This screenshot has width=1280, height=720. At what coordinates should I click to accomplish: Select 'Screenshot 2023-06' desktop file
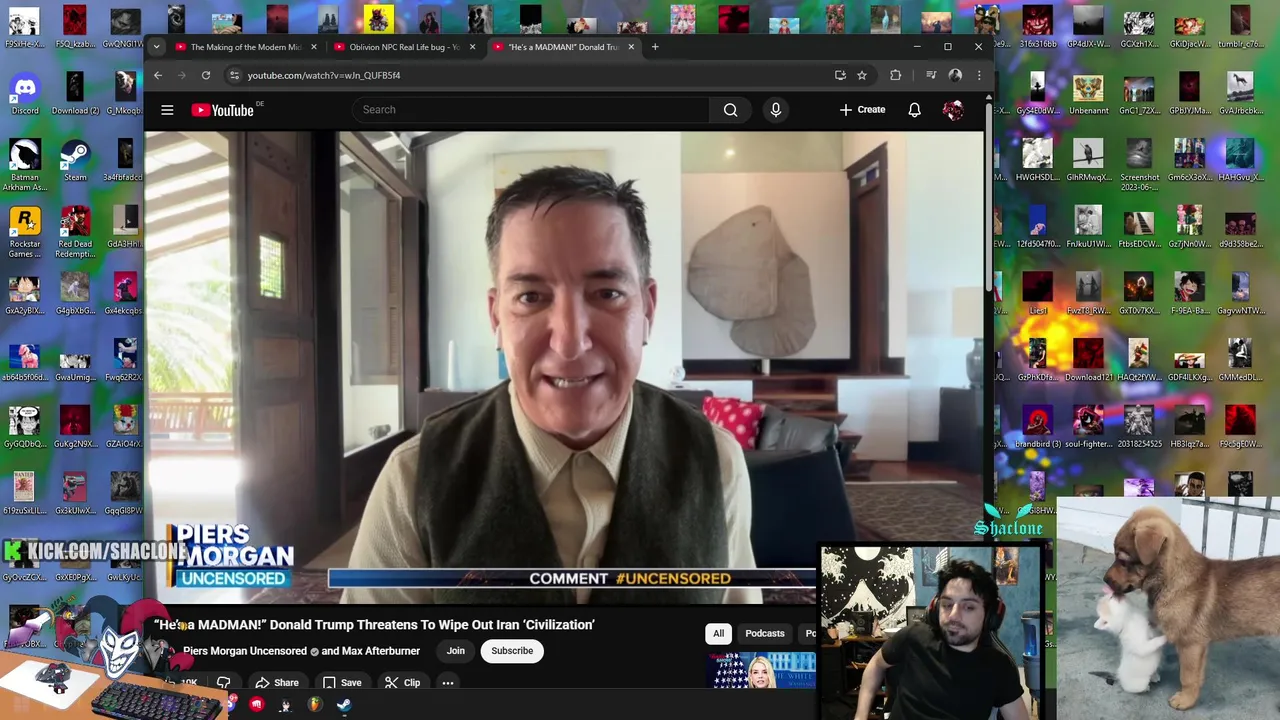click(x=1139, y=166)
